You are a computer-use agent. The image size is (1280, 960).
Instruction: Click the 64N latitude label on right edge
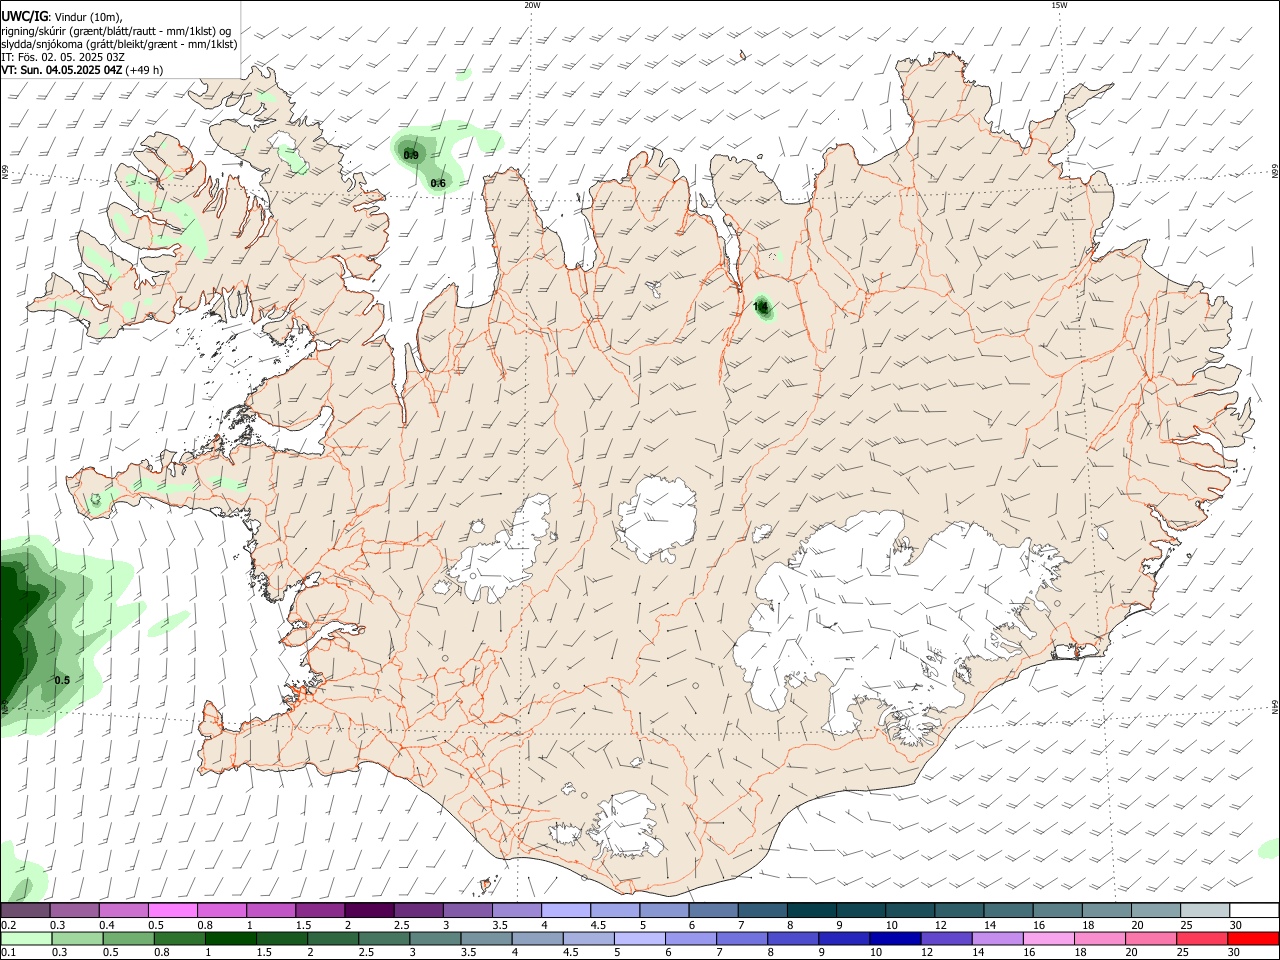point(1275,706)
